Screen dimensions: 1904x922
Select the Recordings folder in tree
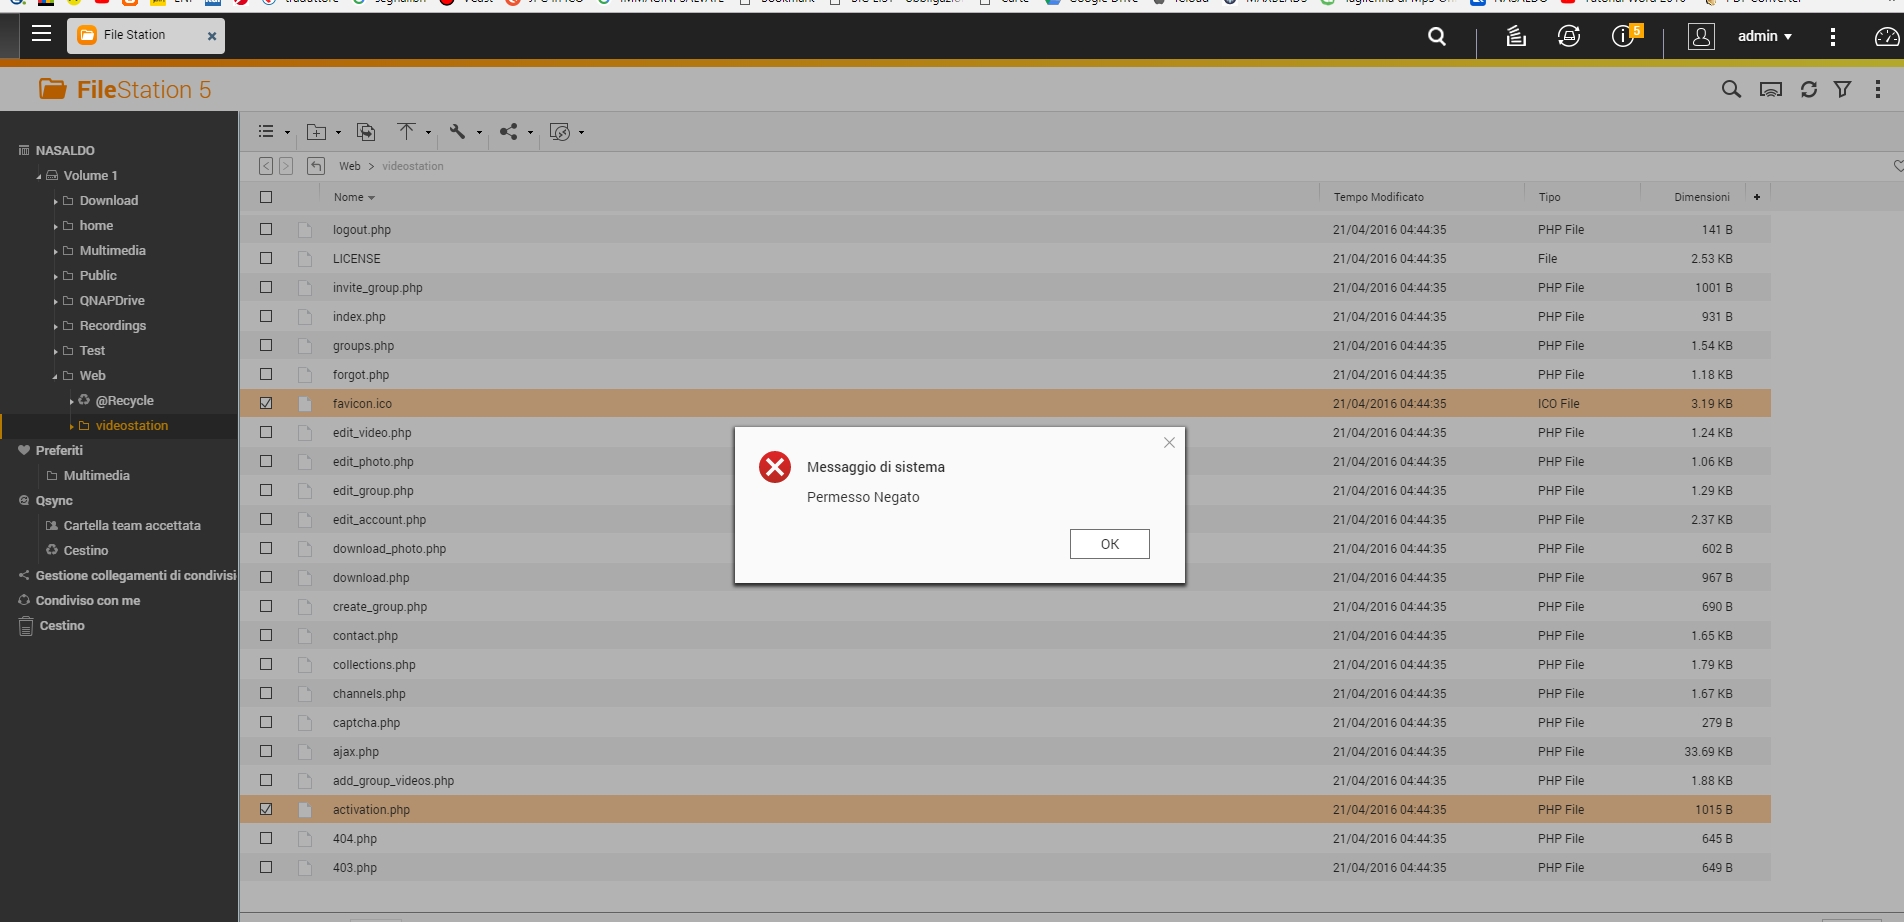pos(112,326)
